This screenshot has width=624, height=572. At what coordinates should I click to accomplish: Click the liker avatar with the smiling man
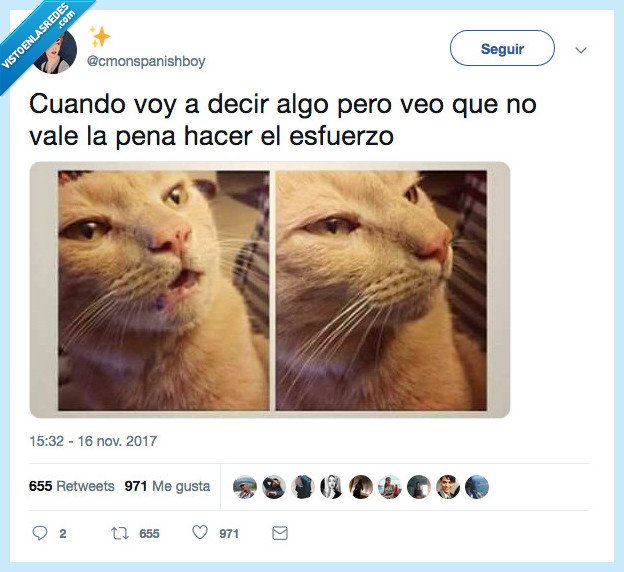click(x=448, y=487)
